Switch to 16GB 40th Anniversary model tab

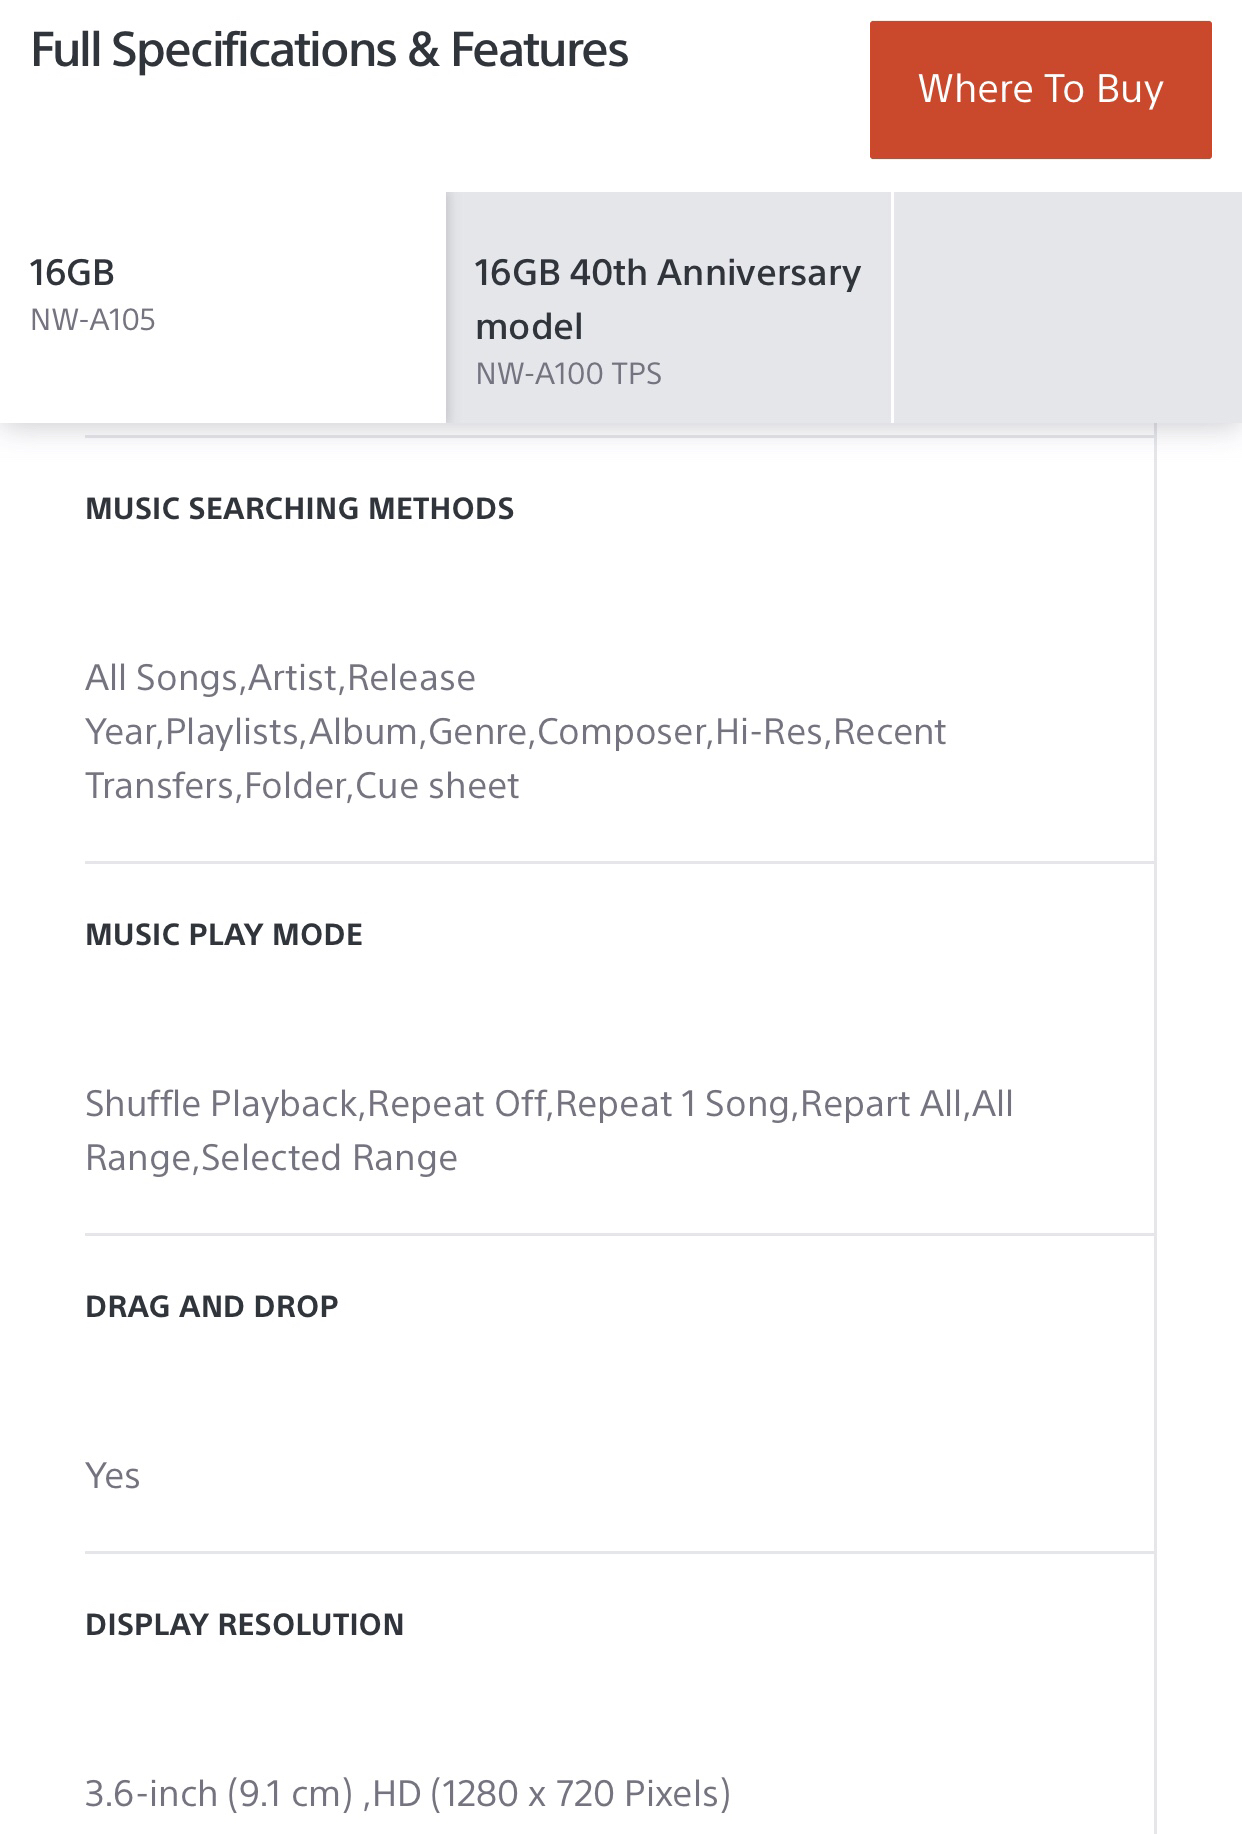click(668, 306)
